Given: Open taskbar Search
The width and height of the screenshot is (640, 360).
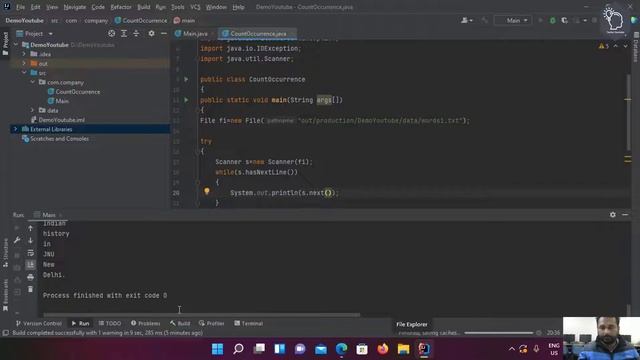Looking at the screenshot, I should [x=238, y=349].
